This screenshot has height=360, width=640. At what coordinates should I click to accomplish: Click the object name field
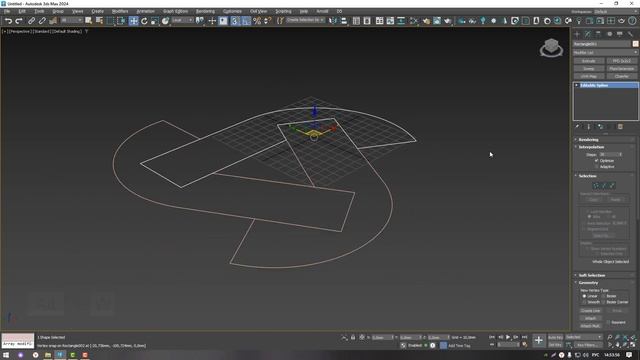point(602,44)
